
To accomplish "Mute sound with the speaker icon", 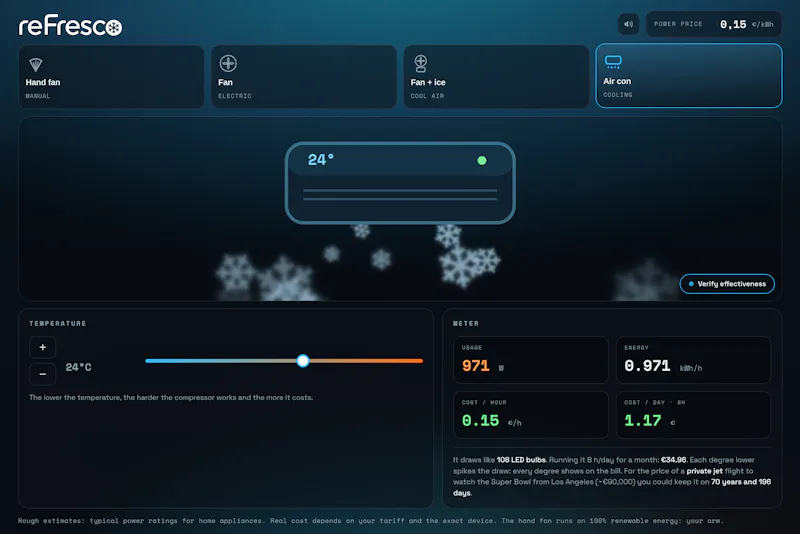I will click(x=629, y=24).
